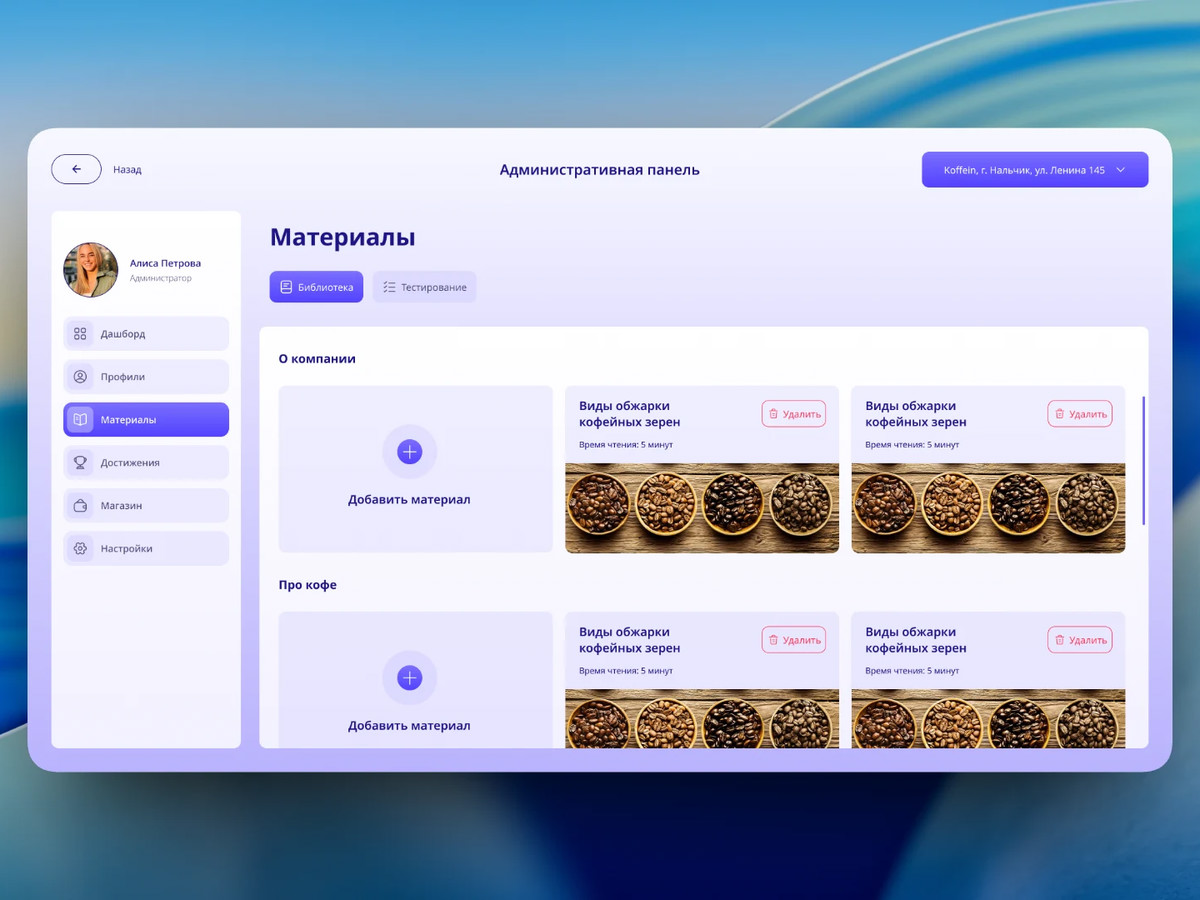This screenshot has height=900, width=1200.
Task: Click the plus icon under "О компании"
Action: click(409, 452)
